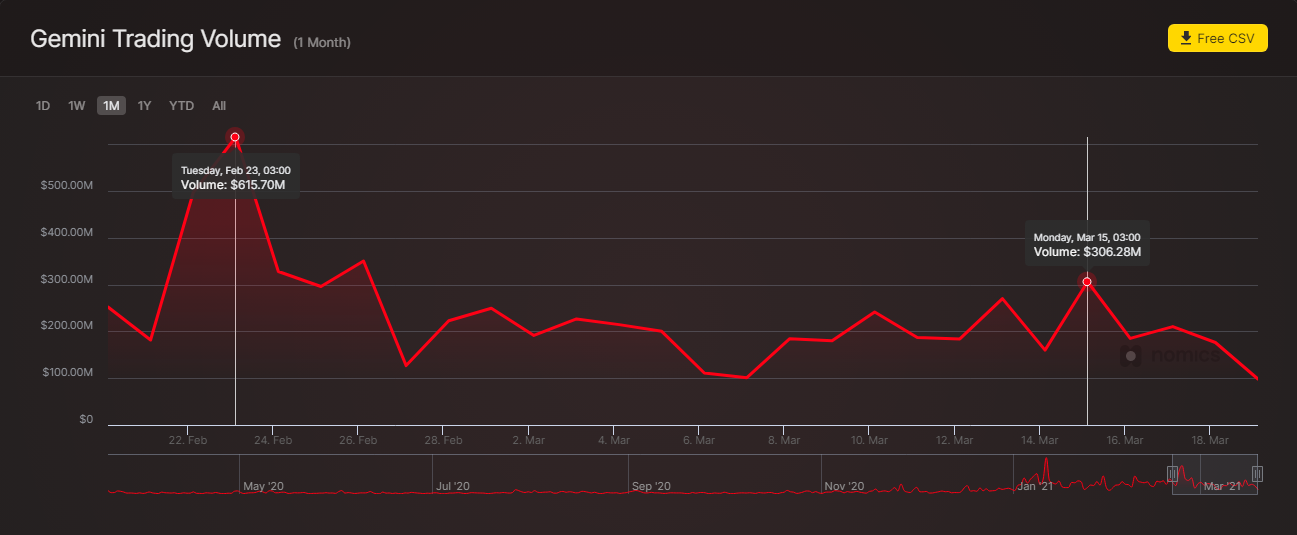Screen dimensions: 1297x535
Task: Click the 2. Mar date label
Action: point(528,440)
